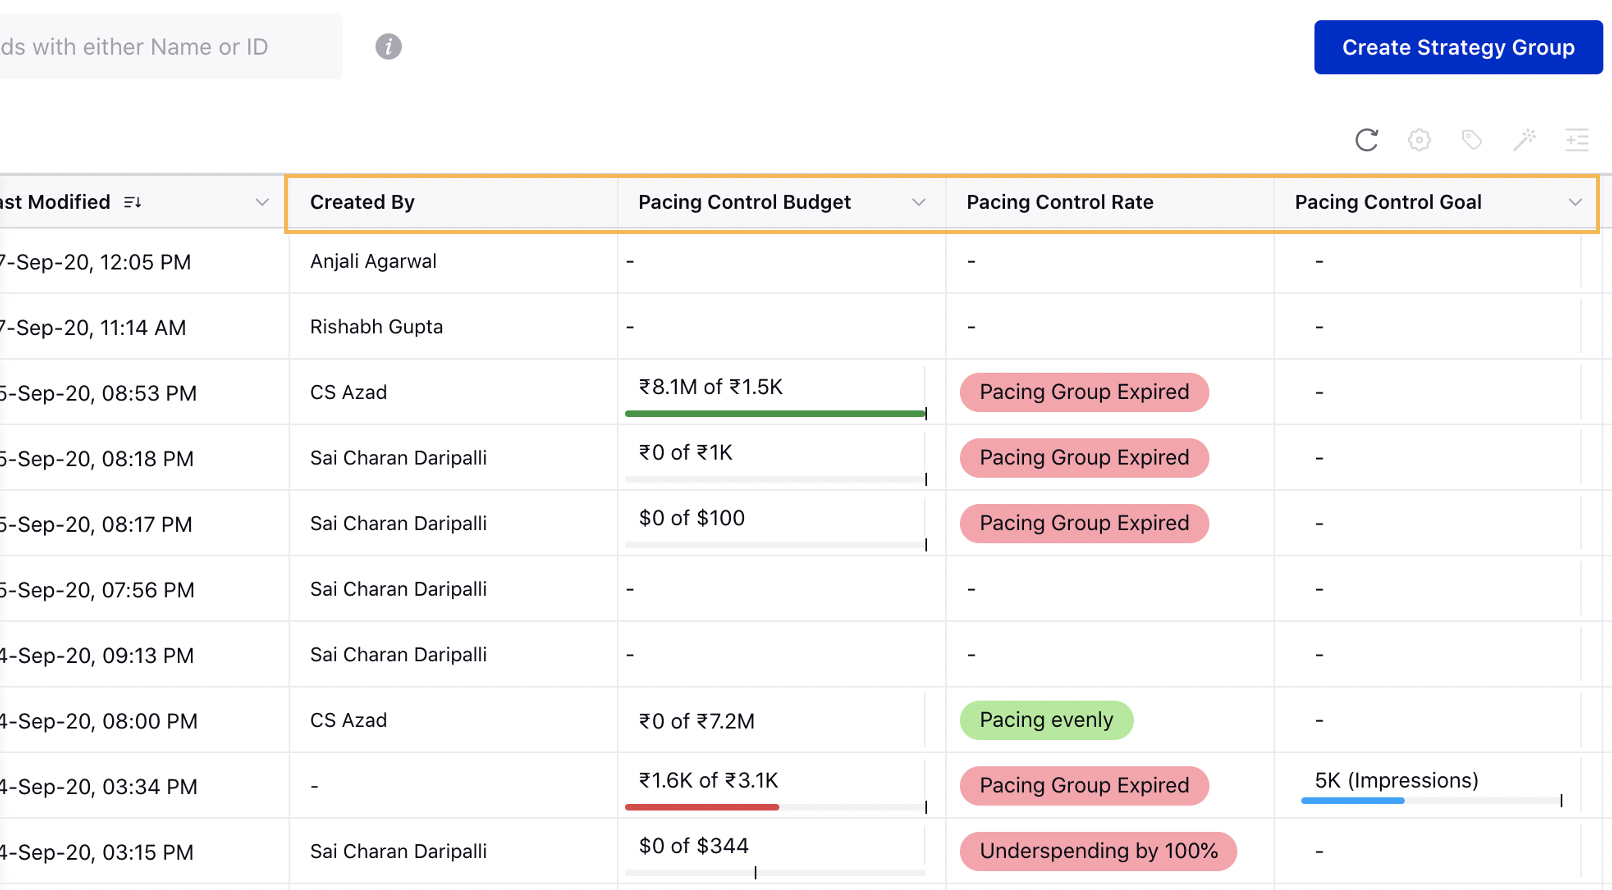This screenshot has height=890, width=1612.
Task: Click the Create Strategy Group button
Action: pyautogui.click(x=1458, y=47)
